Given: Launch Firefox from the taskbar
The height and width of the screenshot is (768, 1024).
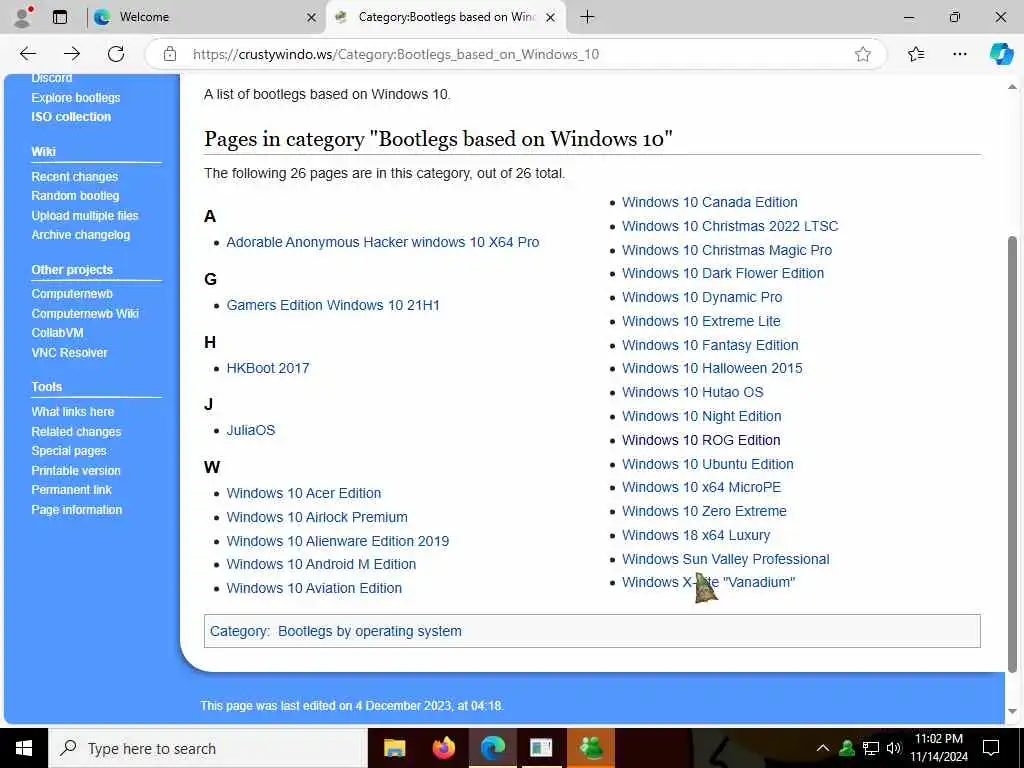Looking at the screenshot, I should (x=443, y=748).
